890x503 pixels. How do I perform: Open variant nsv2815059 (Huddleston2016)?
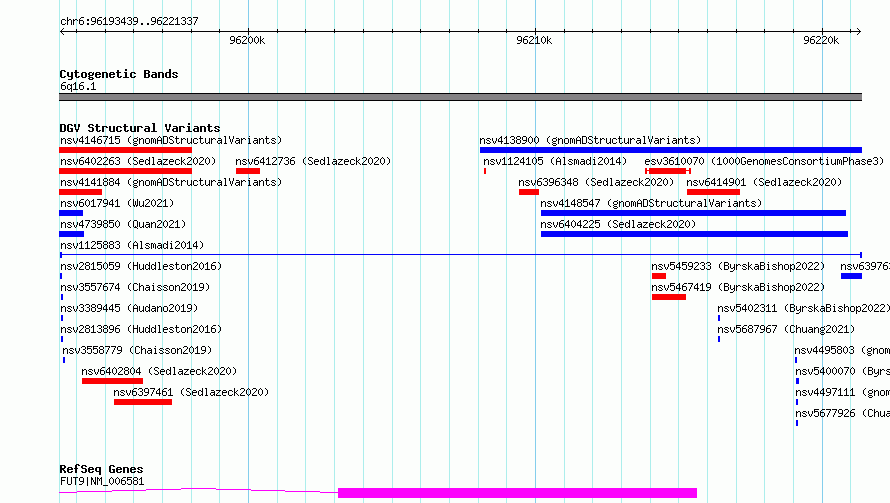pos(141,266)
